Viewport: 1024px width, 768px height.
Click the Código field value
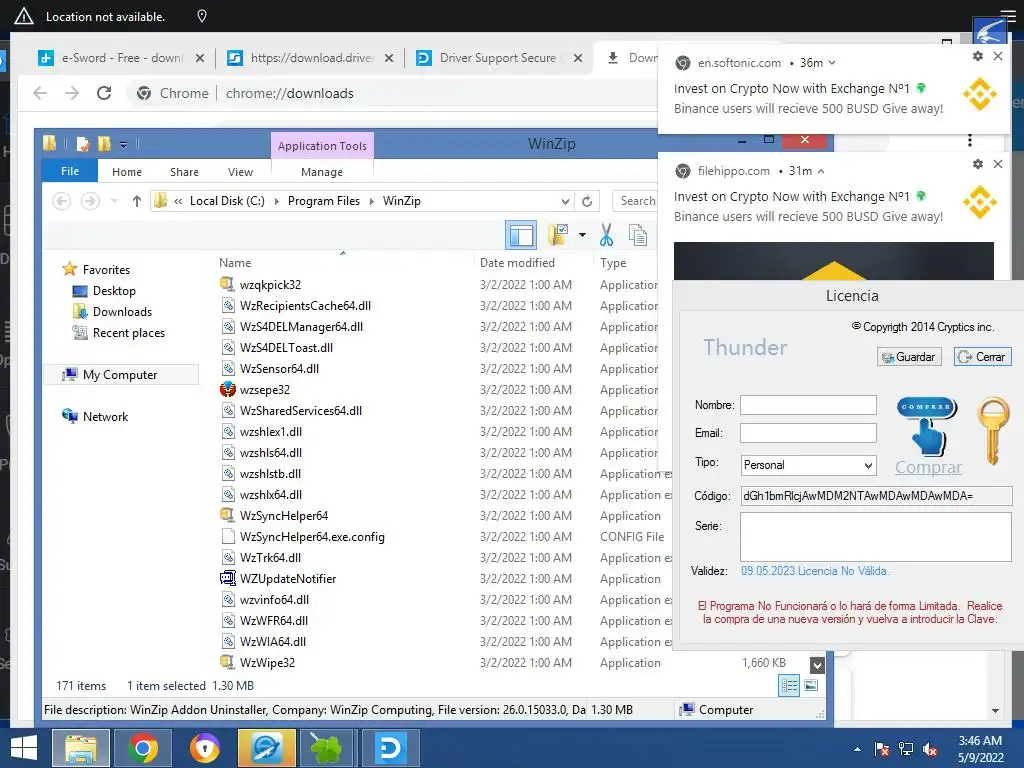click(876, 496)
